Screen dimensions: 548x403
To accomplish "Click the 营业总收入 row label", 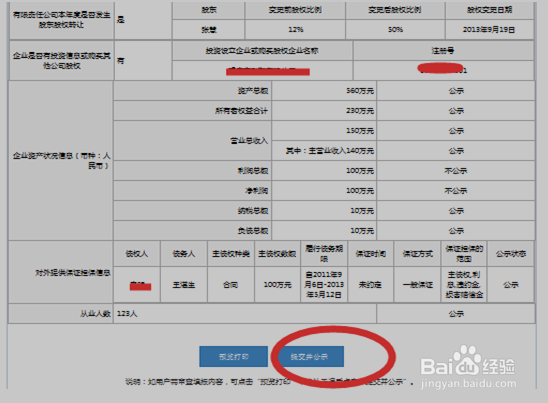I will click(249, 141).
